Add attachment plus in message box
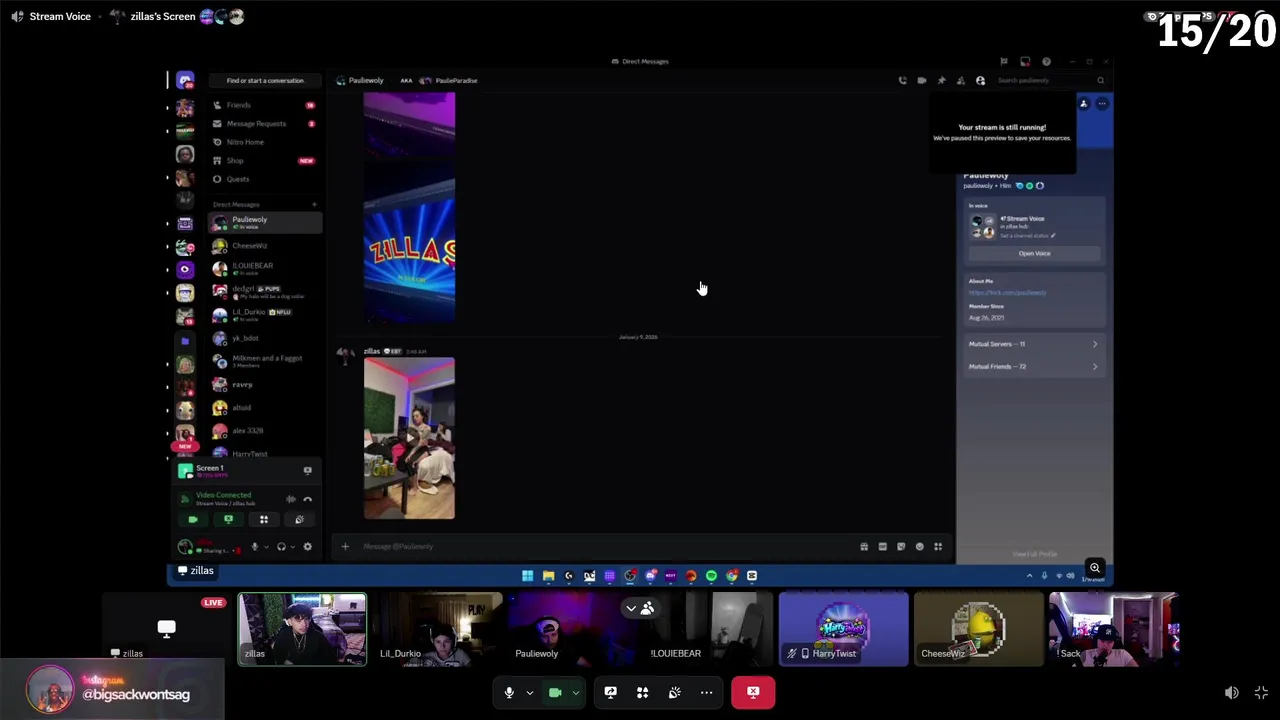 (x=345, y=546)
